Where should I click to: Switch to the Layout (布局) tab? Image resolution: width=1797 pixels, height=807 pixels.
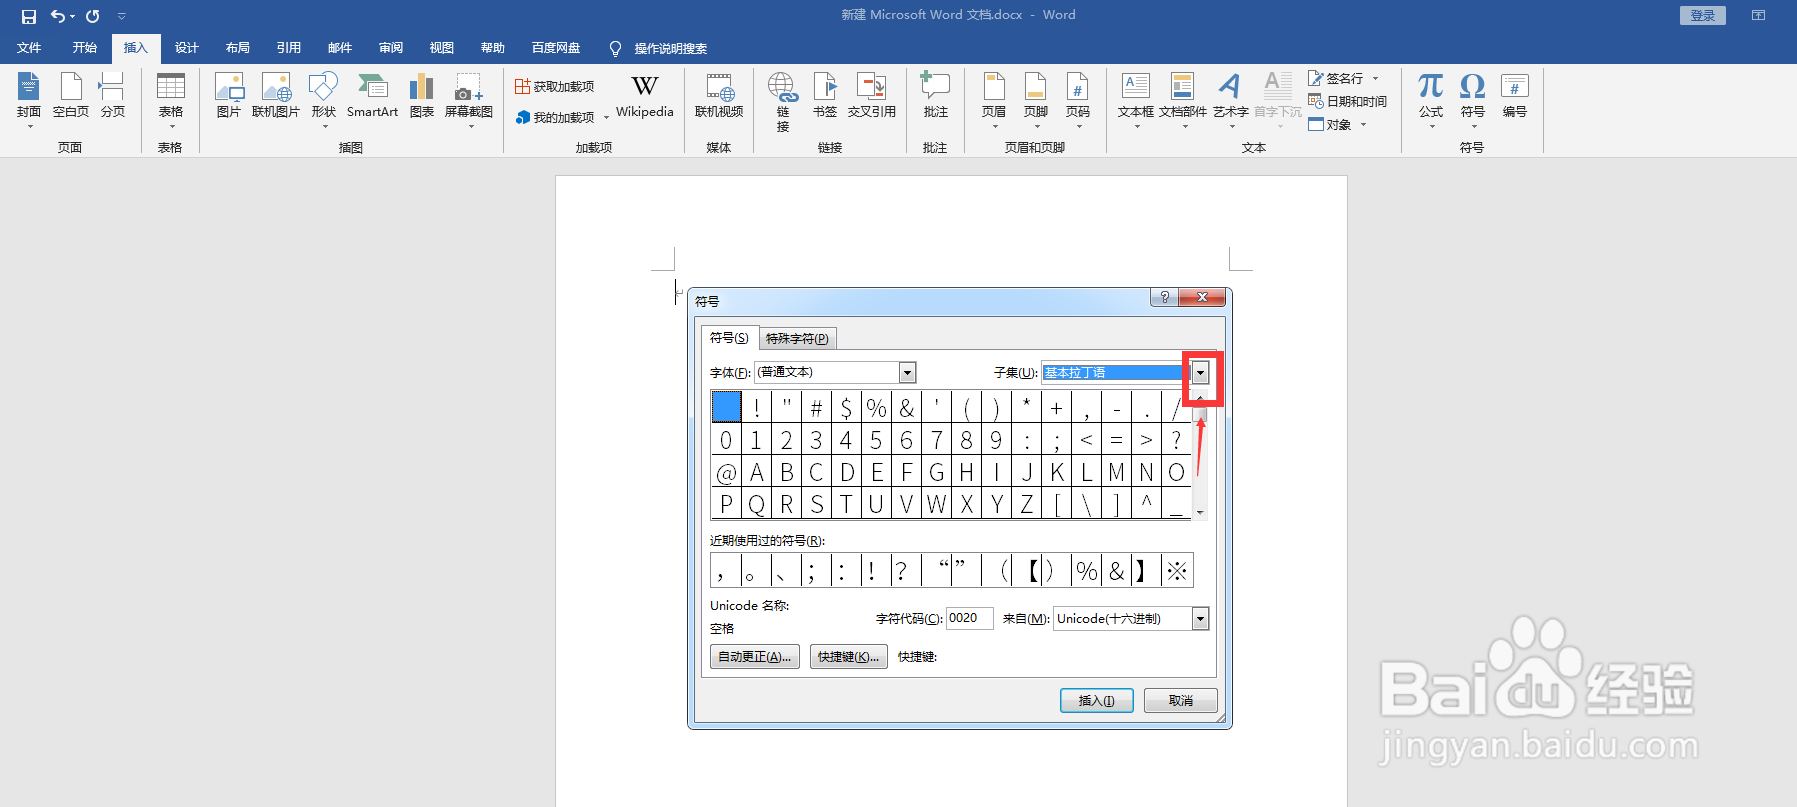pyautogui.click(x=238, y=48)
